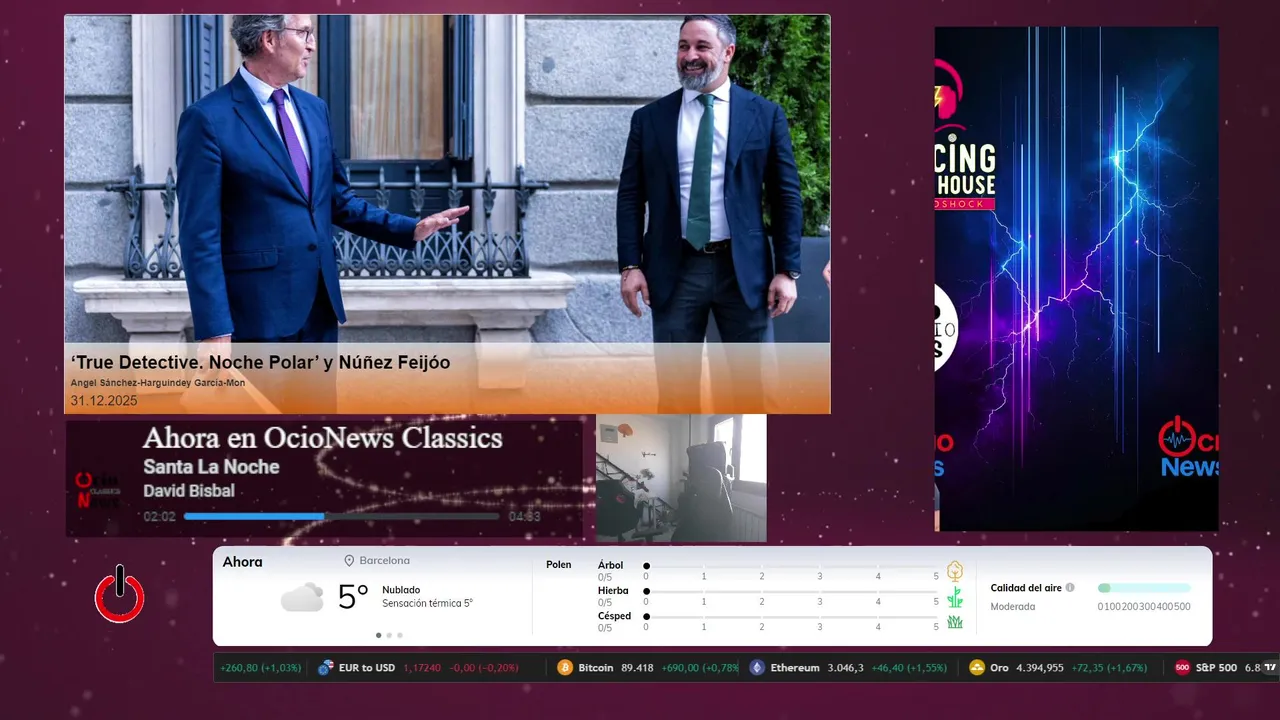The height and width of the screenshot is (720, 1280).
Task: Select the third weather carousel dot
Action: [400, 635]
